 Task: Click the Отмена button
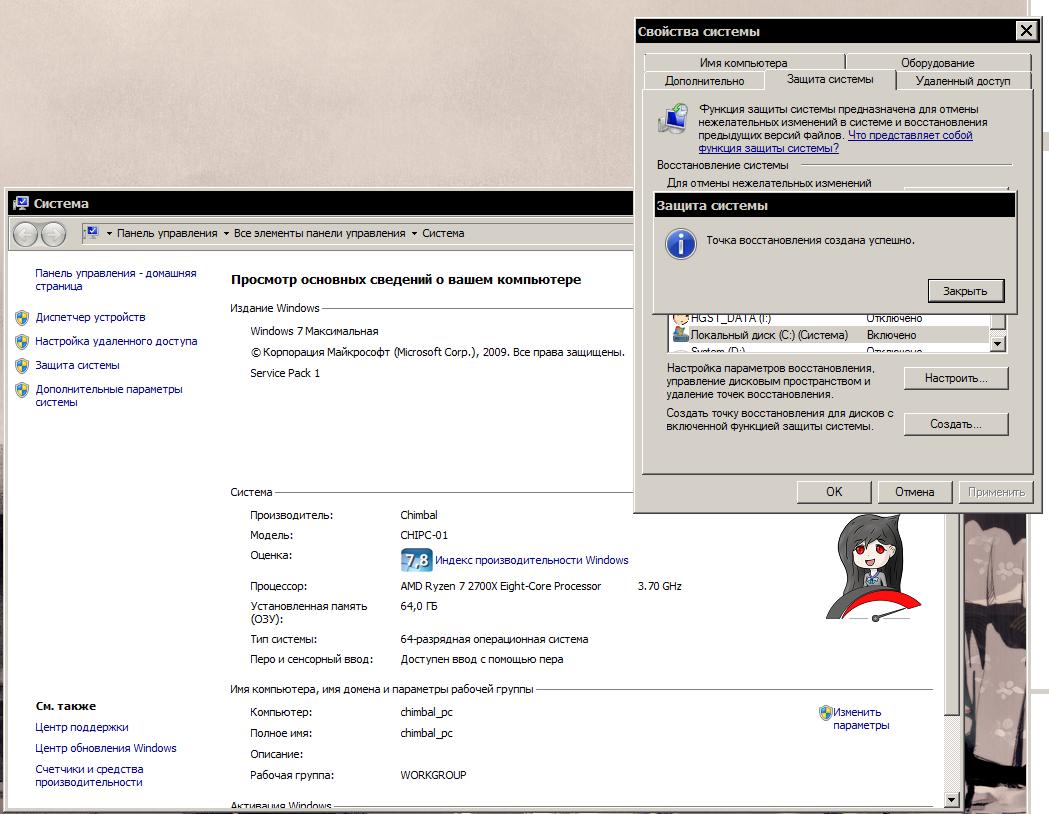tap(915, 492)
